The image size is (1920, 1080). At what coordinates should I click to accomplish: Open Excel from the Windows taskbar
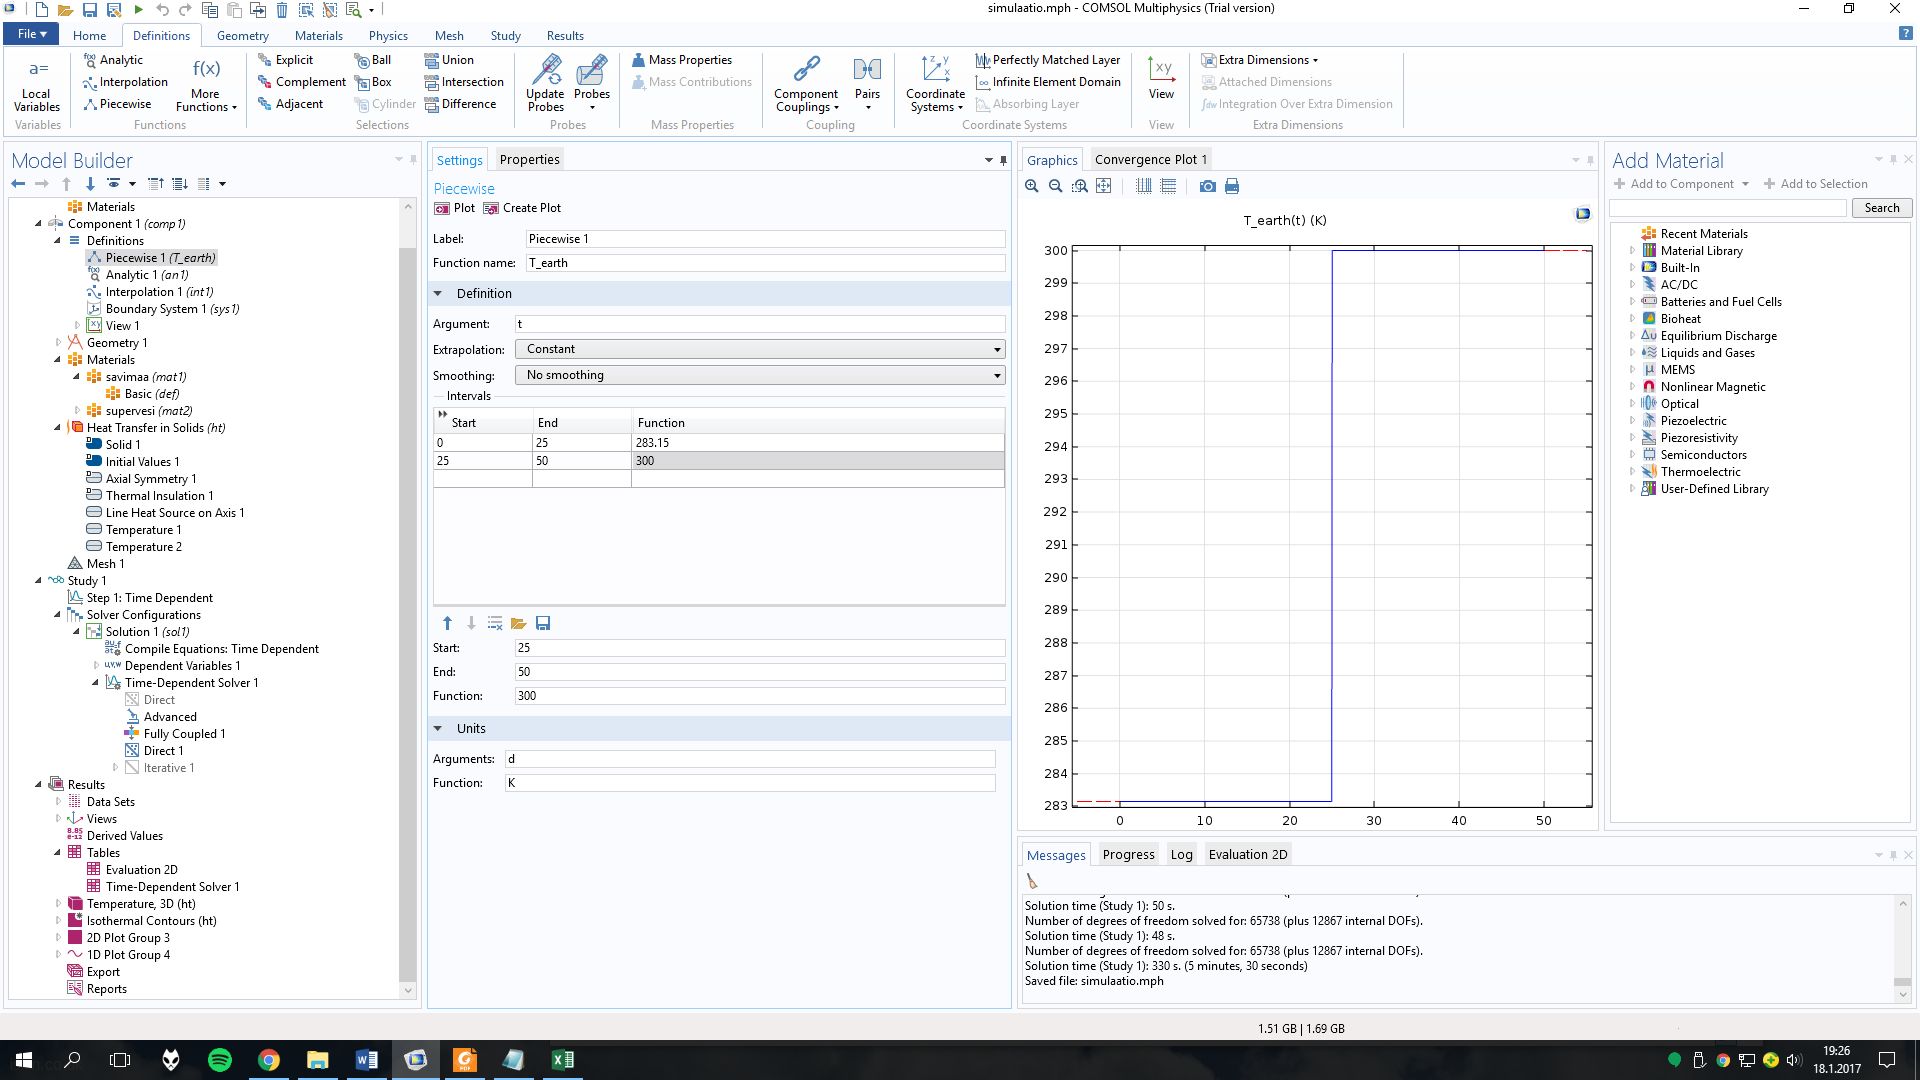click(562, 1060)
